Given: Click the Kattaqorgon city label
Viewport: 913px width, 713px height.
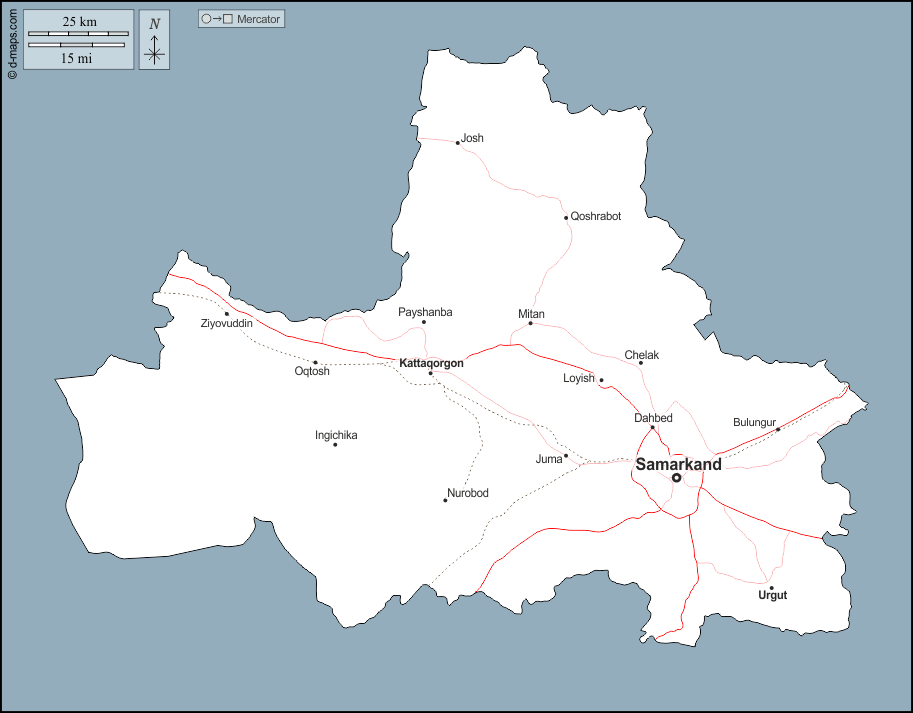Looking at the screenshot, I should [x=431, y=363].
